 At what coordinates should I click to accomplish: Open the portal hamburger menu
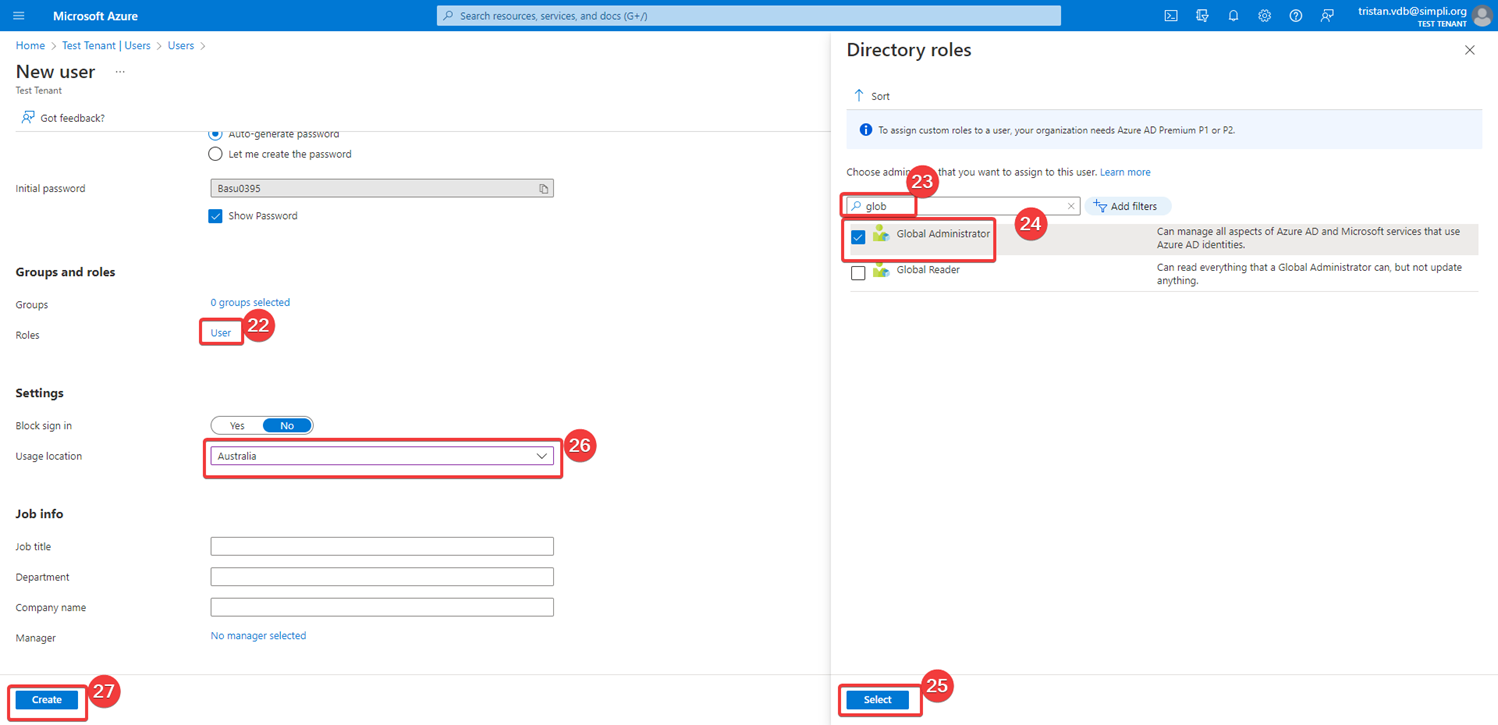coord(18,15)
